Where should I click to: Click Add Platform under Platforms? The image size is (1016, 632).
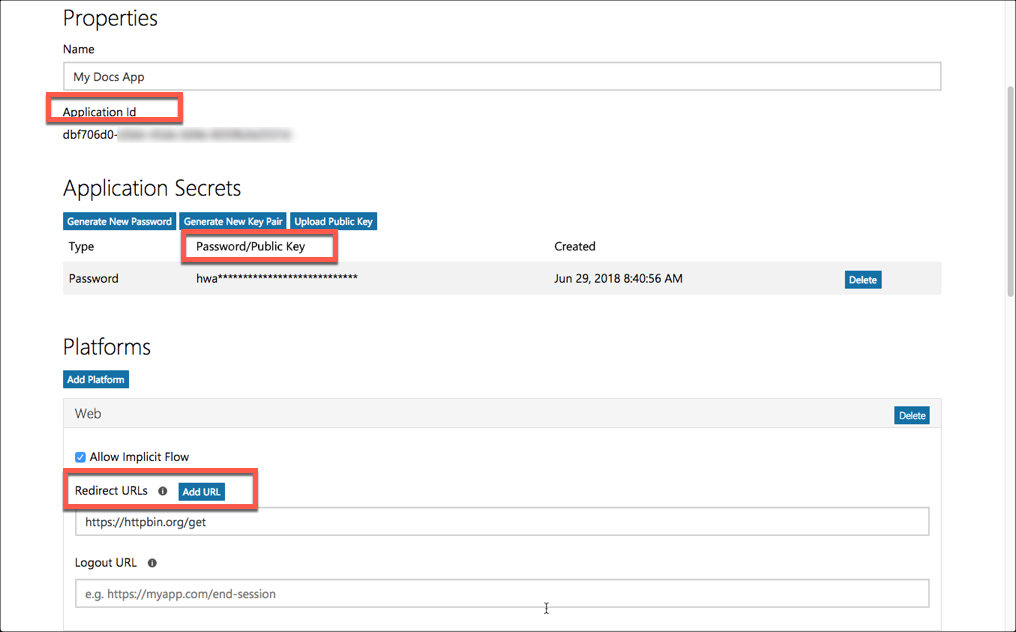pyautogui.click(x=95, y=379)
